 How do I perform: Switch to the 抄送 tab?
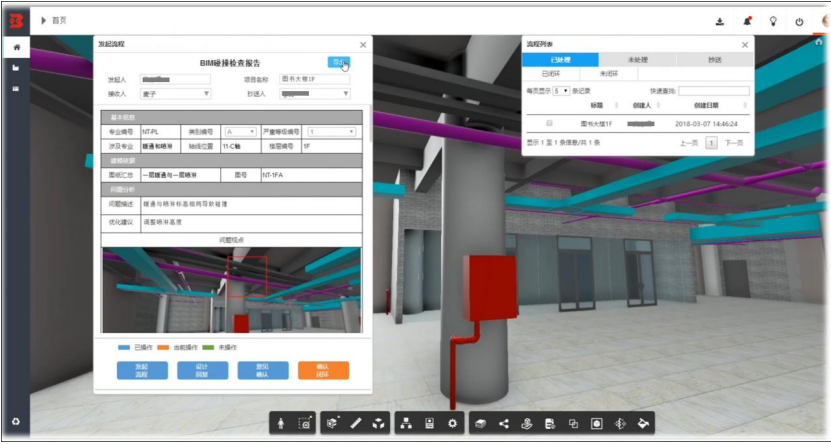(715, 60)
